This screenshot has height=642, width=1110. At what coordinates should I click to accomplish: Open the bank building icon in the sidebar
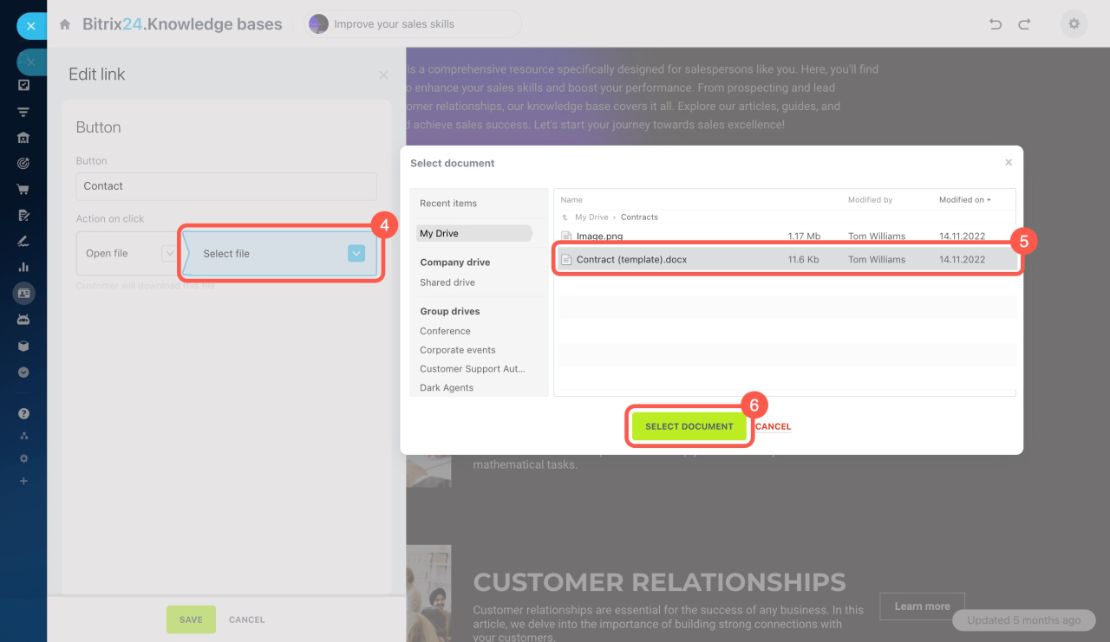23,137
